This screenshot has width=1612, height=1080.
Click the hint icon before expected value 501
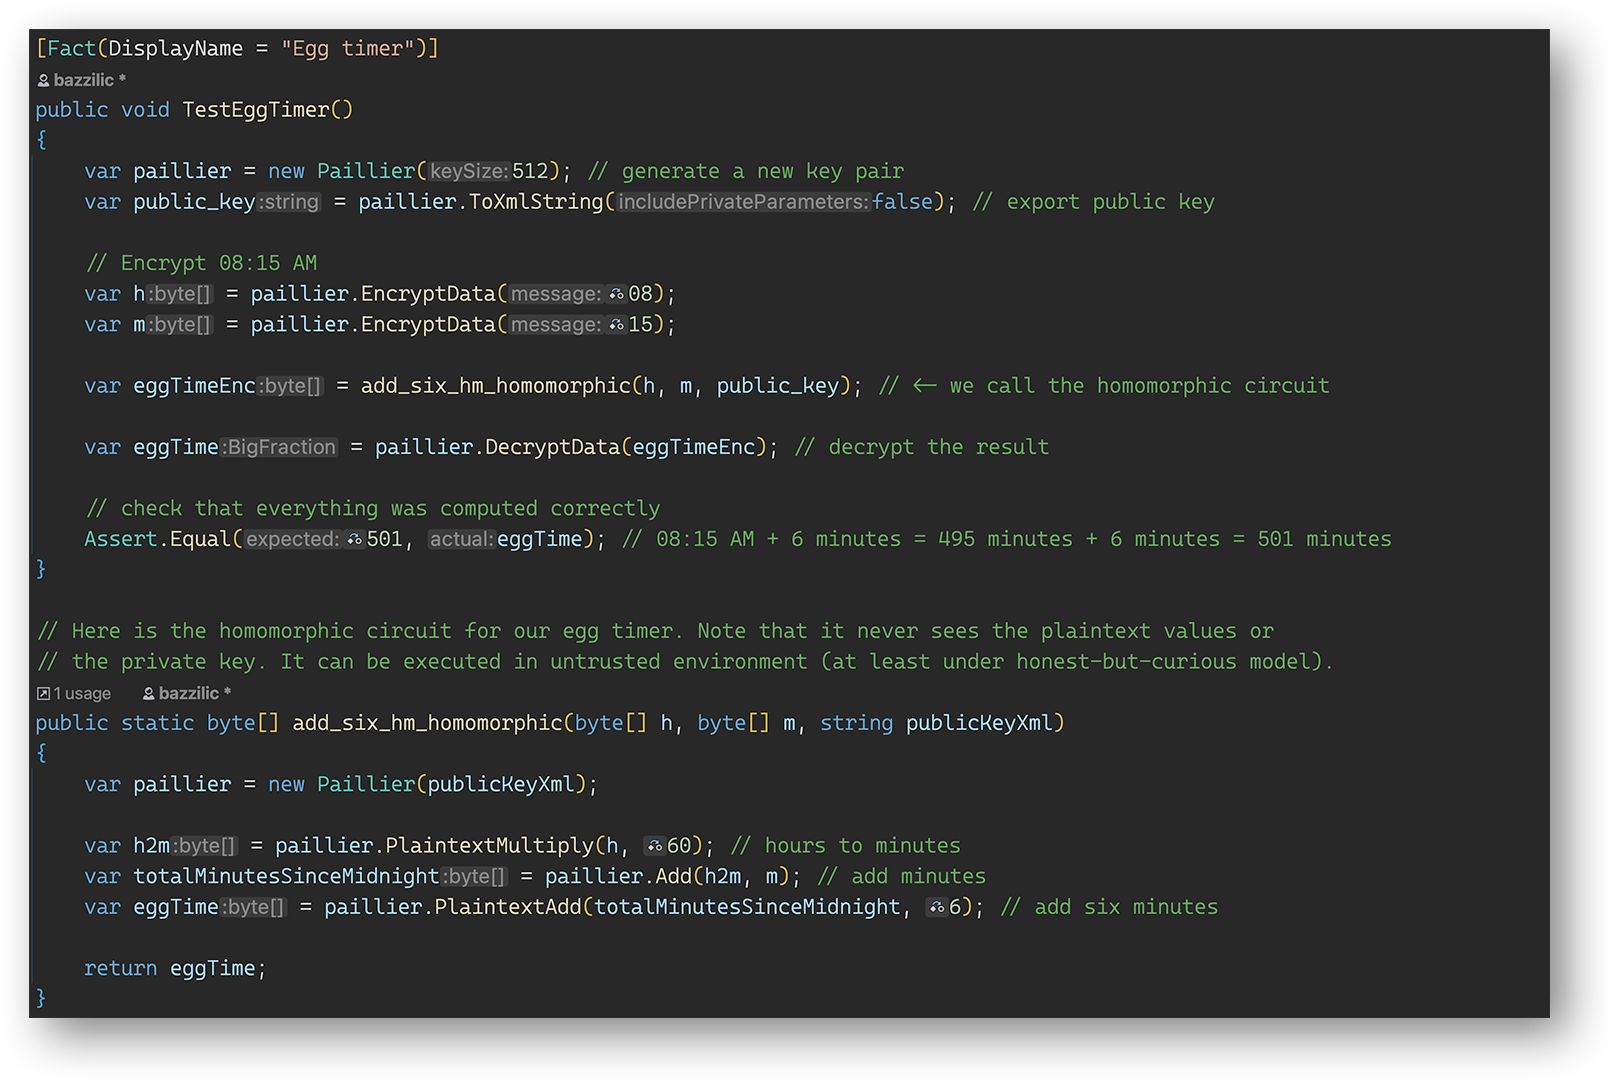click(354, 539)
